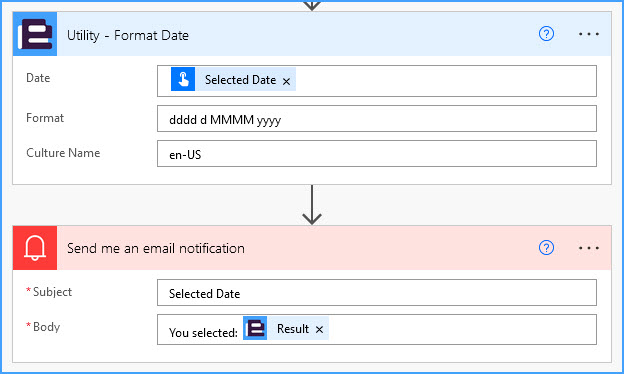624x374 pixels.
Task: Open help for Utility - Format Date
Action: pos(546,34)
